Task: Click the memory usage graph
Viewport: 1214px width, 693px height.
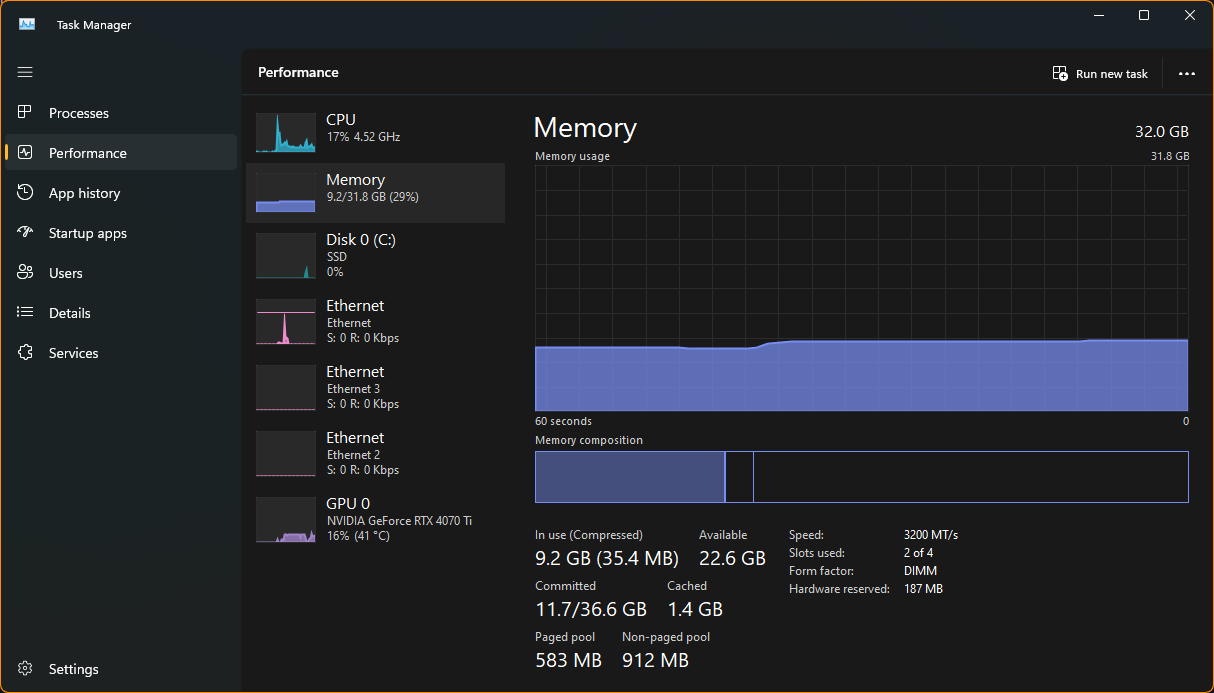Action: (x=861, y=288)
